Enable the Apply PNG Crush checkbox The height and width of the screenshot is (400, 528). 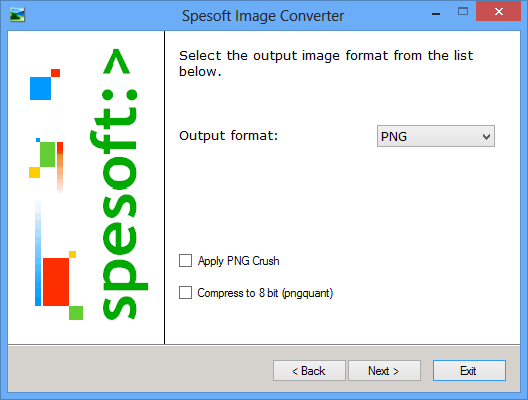point(186,261)
